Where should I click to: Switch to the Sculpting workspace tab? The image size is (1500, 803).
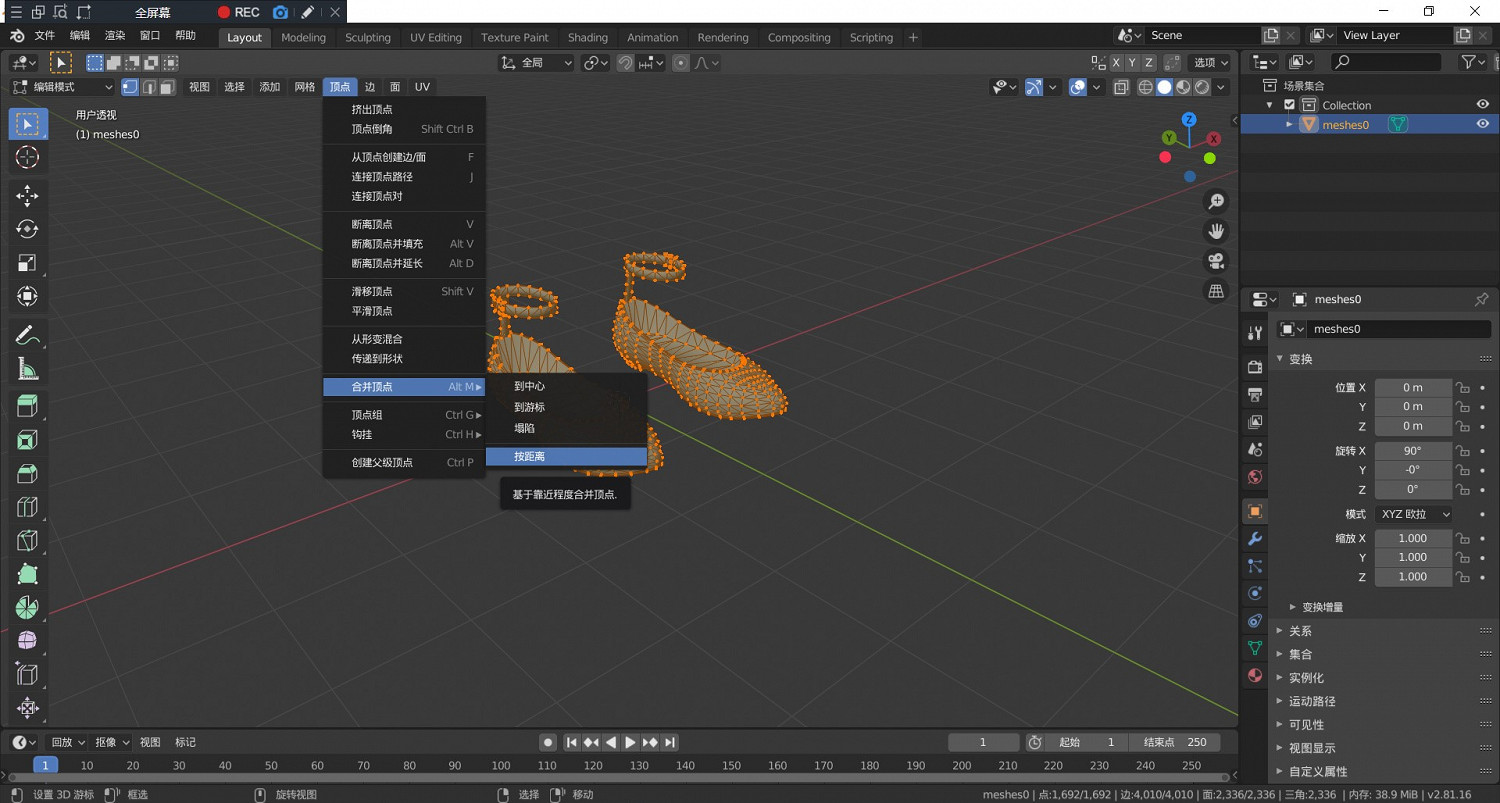click(x=367, y=37)
